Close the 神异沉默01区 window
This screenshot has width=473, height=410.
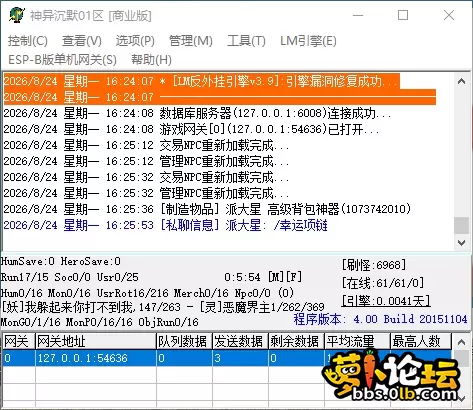point(449,15)
